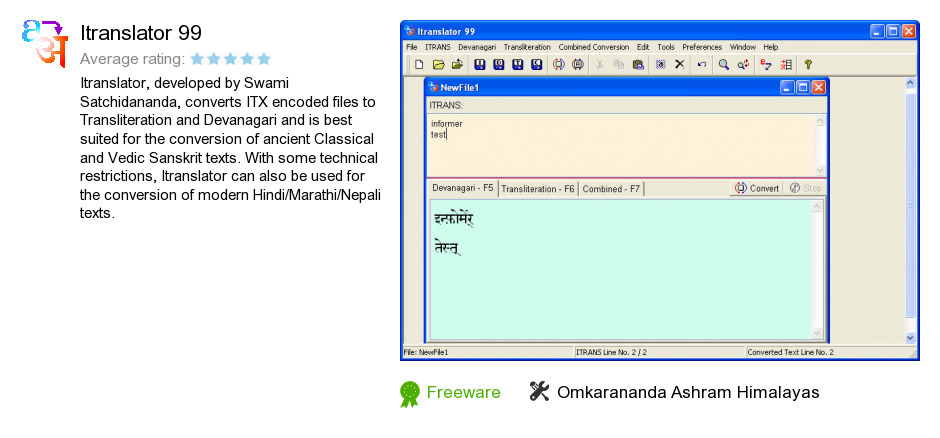
Task: Click the Find magnifier toolbar icon
Action: coord(724,64)
